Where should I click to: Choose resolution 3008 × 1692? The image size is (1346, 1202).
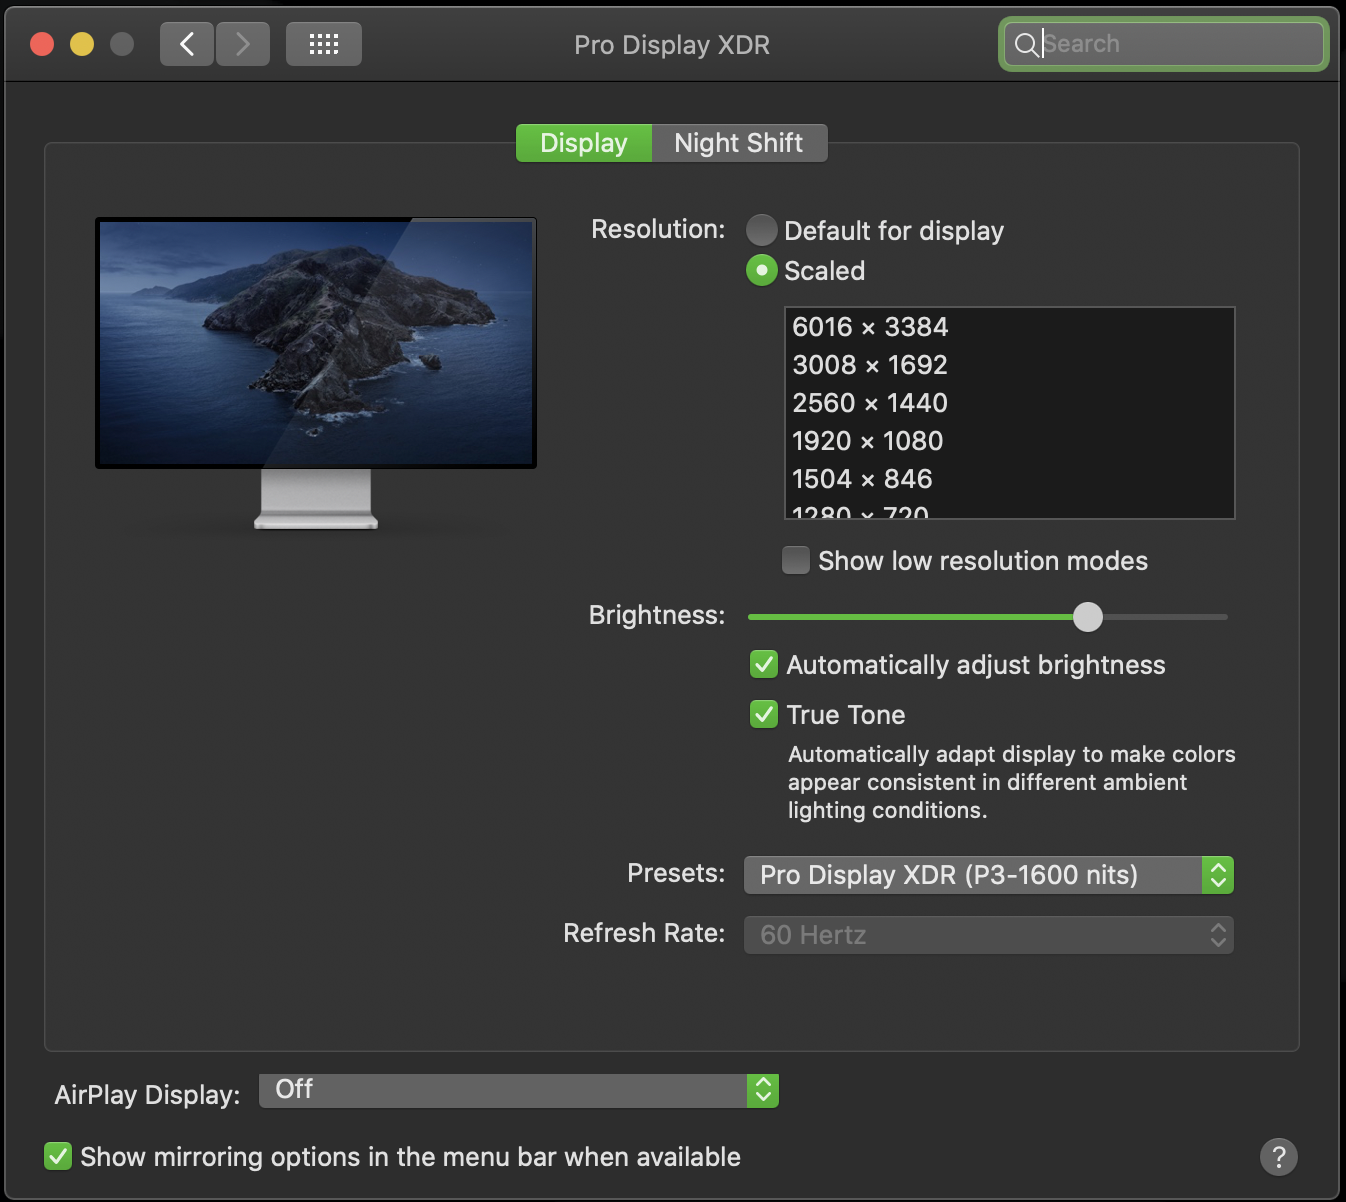pyautogui.click(x=1010, y=365)
